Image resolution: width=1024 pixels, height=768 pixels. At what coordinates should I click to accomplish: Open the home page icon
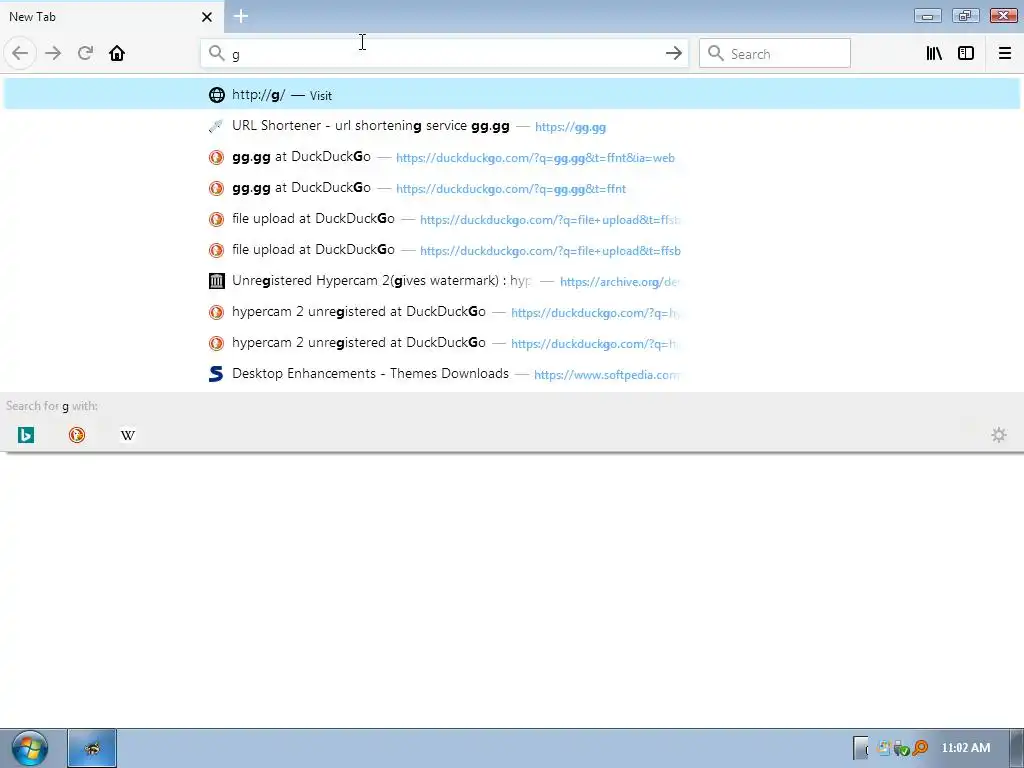pos(117,53)
